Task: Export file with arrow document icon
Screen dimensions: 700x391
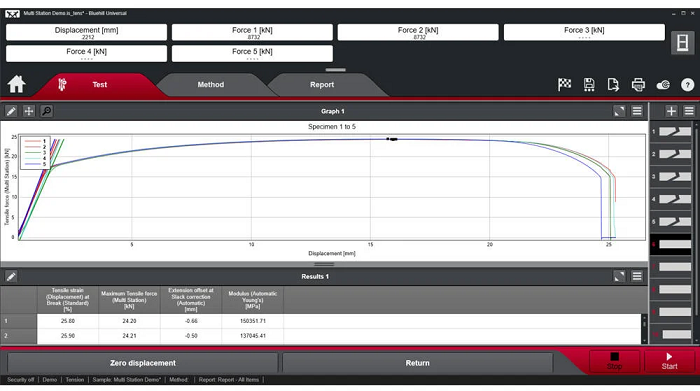Action: tap(613, 84)
